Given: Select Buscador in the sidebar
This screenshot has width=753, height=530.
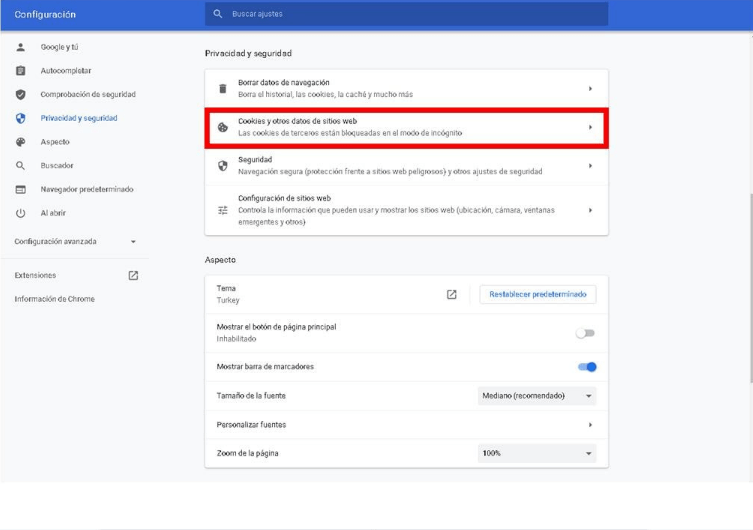Looking at the screenshot, I should 57,166.
